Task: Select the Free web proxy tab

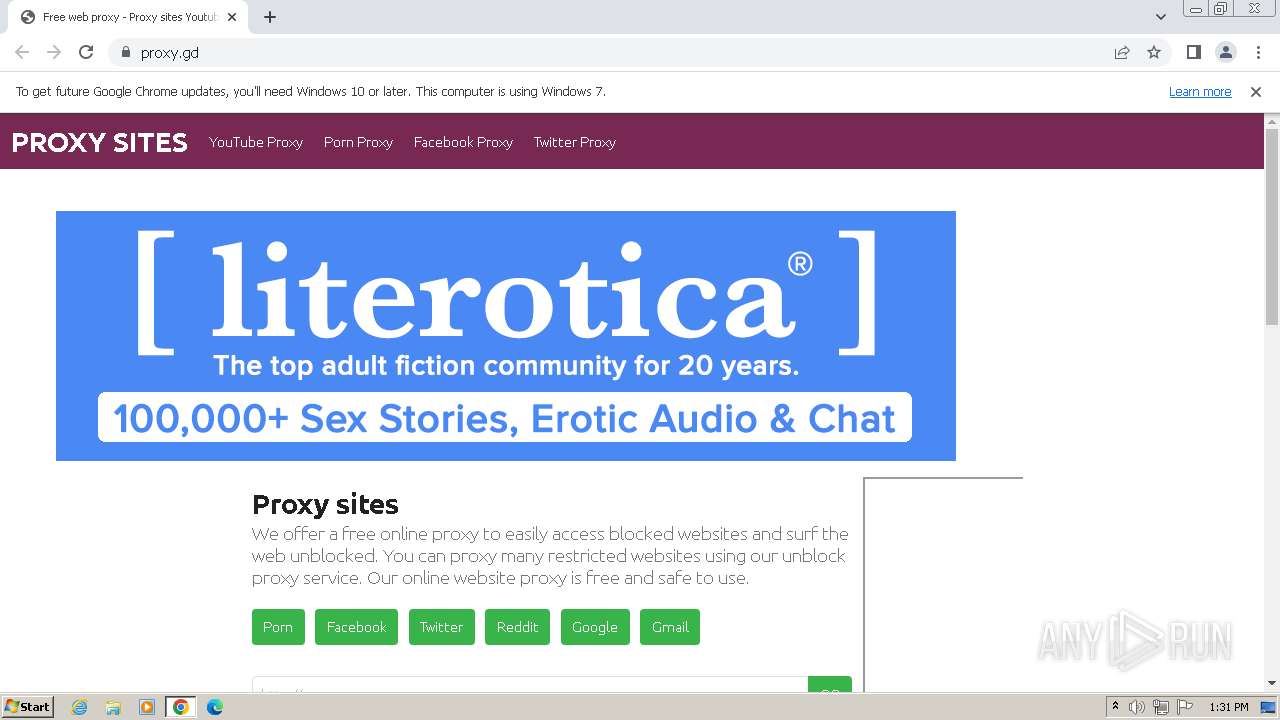Action: 128,17
